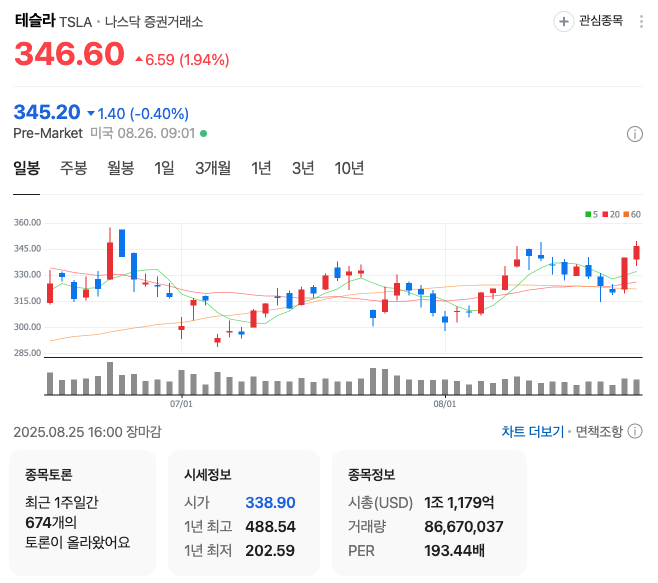Image resolution: width=658 pixels, height=583 pixels.
Task: Click the 미국 08.26. 09:01 timestamp
Action: (143, 133)
